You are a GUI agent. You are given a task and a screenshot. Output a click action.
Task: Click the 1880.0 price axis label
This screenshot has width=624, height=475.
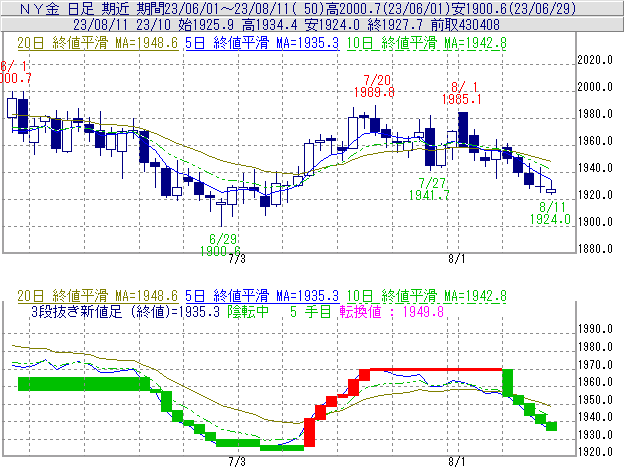[595, 249]
